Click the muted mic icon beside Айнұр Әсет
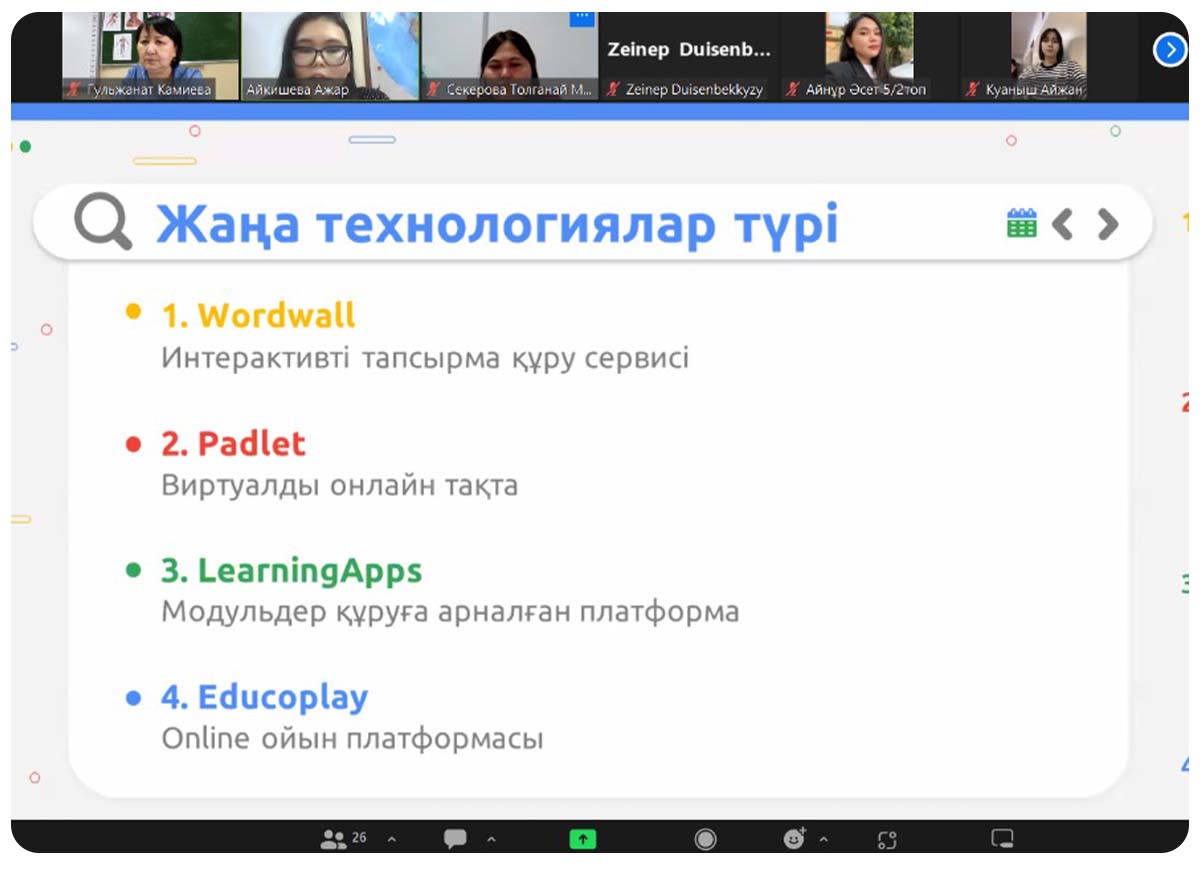 coord(793,90)
